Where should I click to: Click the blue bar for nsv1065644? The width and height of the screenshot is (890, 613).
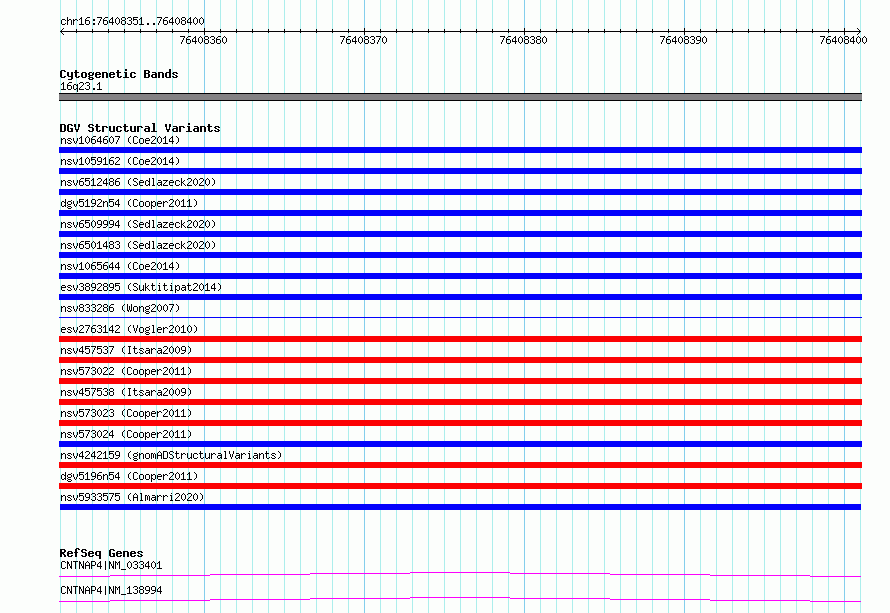(460, 276)
